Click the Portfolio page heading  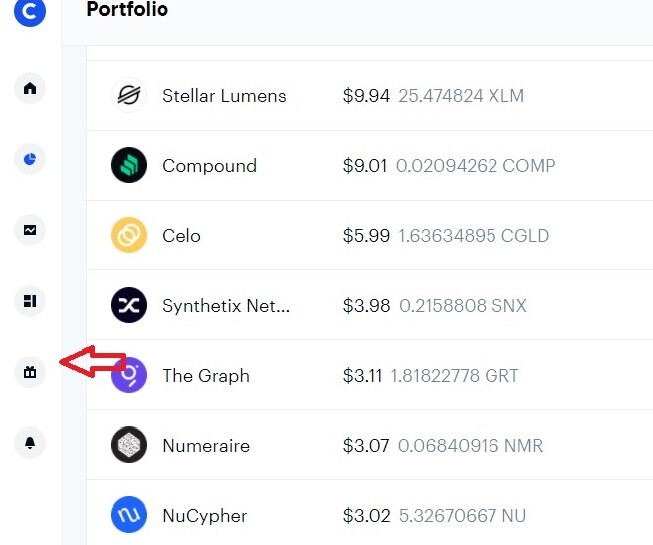coord(127,10)
